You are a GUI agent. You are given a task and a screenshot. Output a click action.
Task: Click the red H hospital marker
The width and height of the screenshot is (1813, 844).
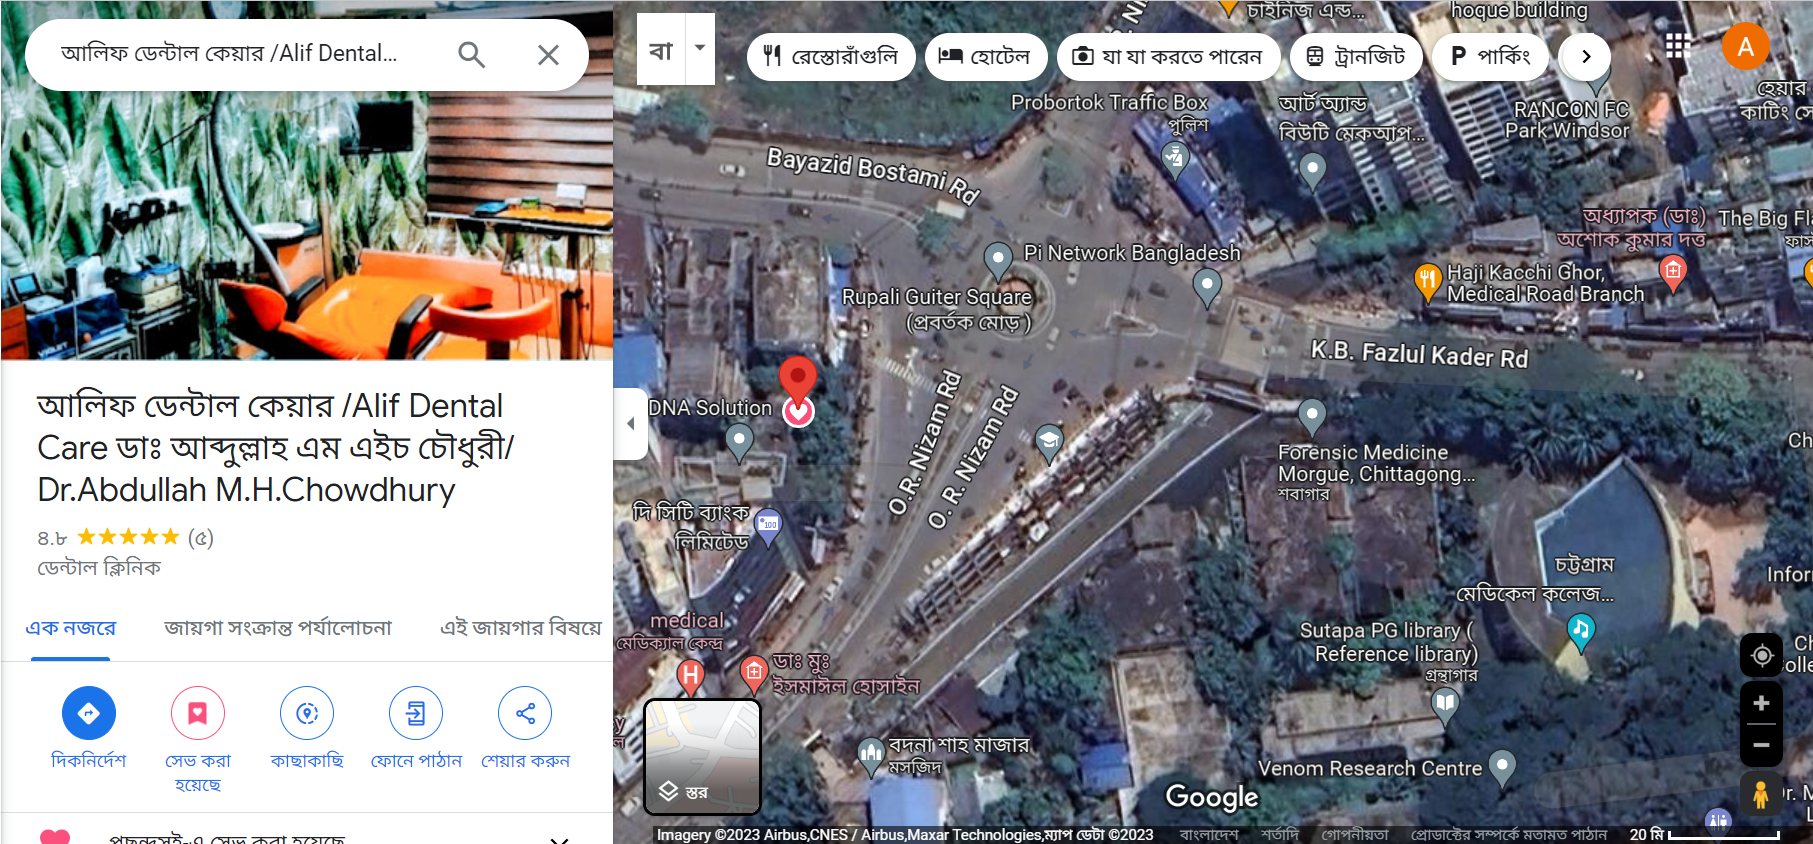(690, 677)
